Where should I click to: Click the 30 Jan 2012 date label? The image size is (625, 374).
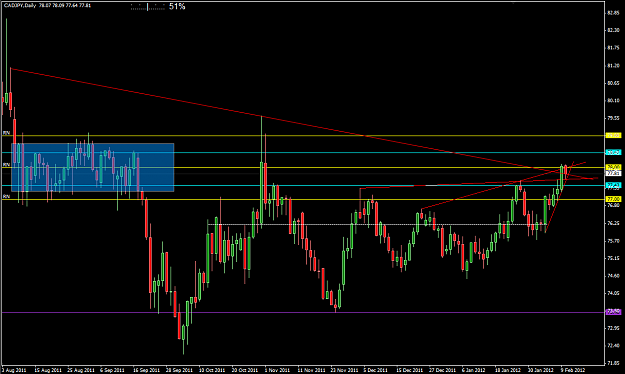point(540,370)
